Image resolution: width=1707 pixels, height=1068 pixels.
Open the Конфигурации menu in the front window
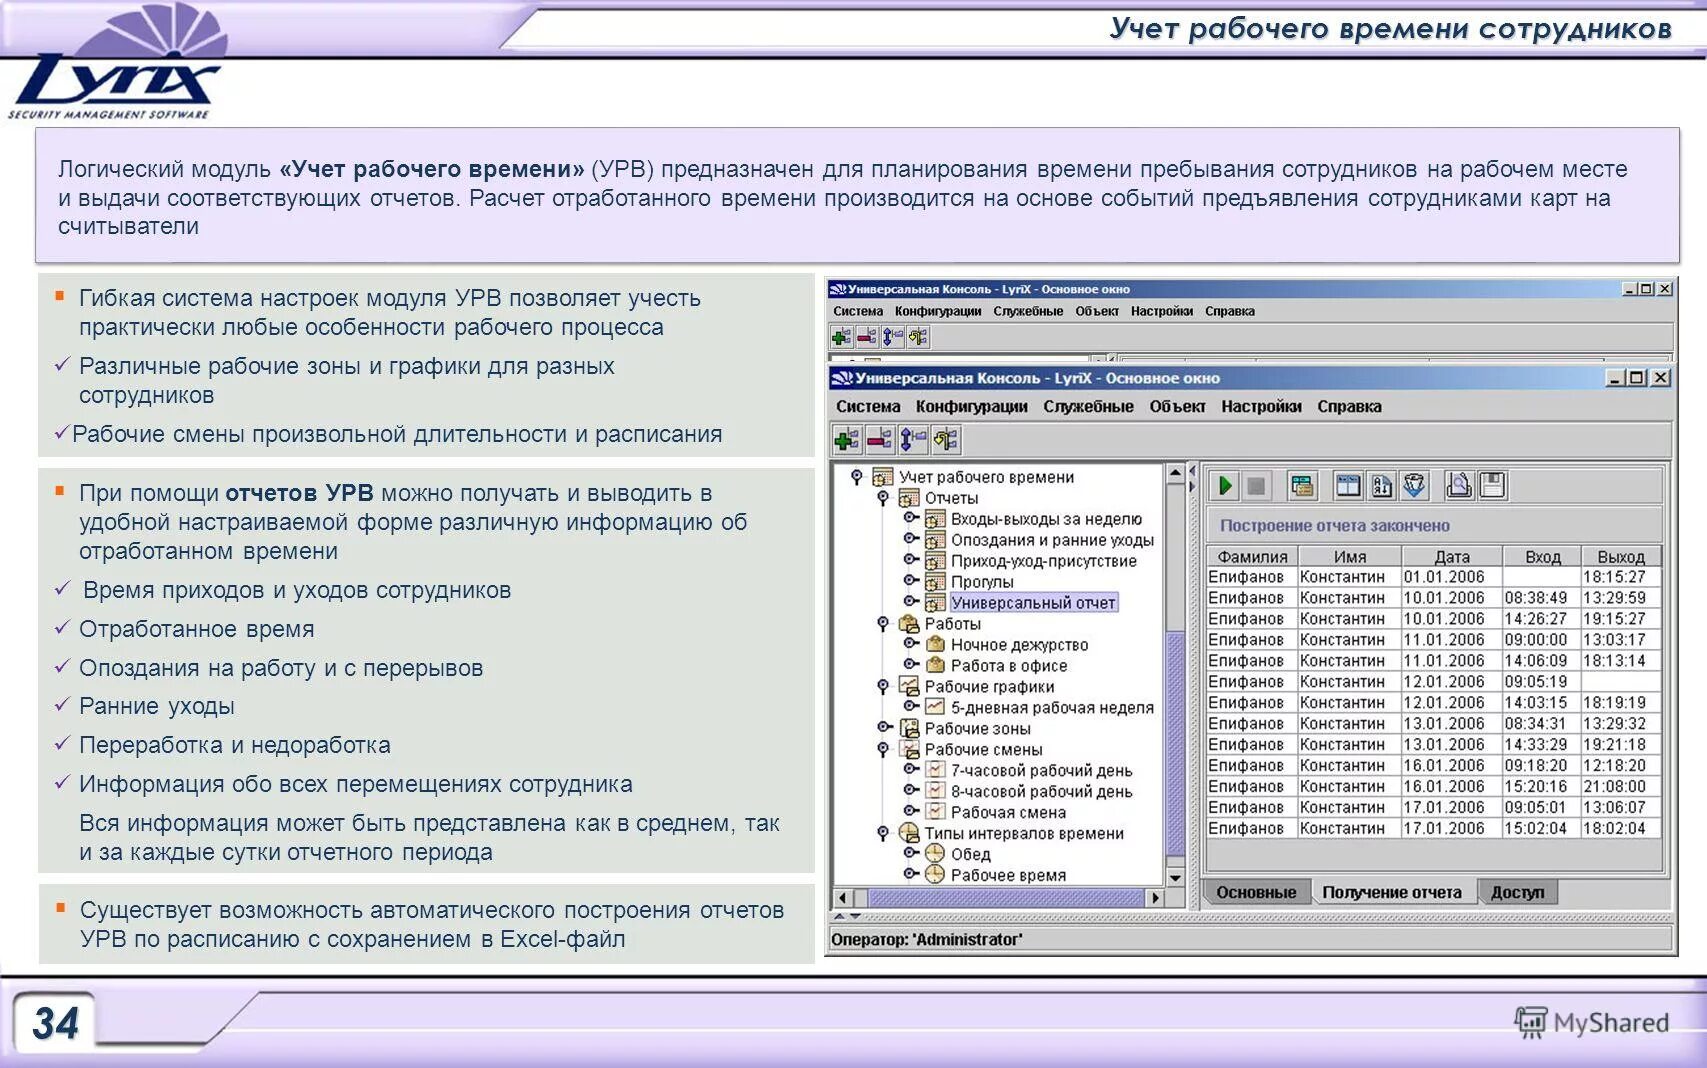972,406
